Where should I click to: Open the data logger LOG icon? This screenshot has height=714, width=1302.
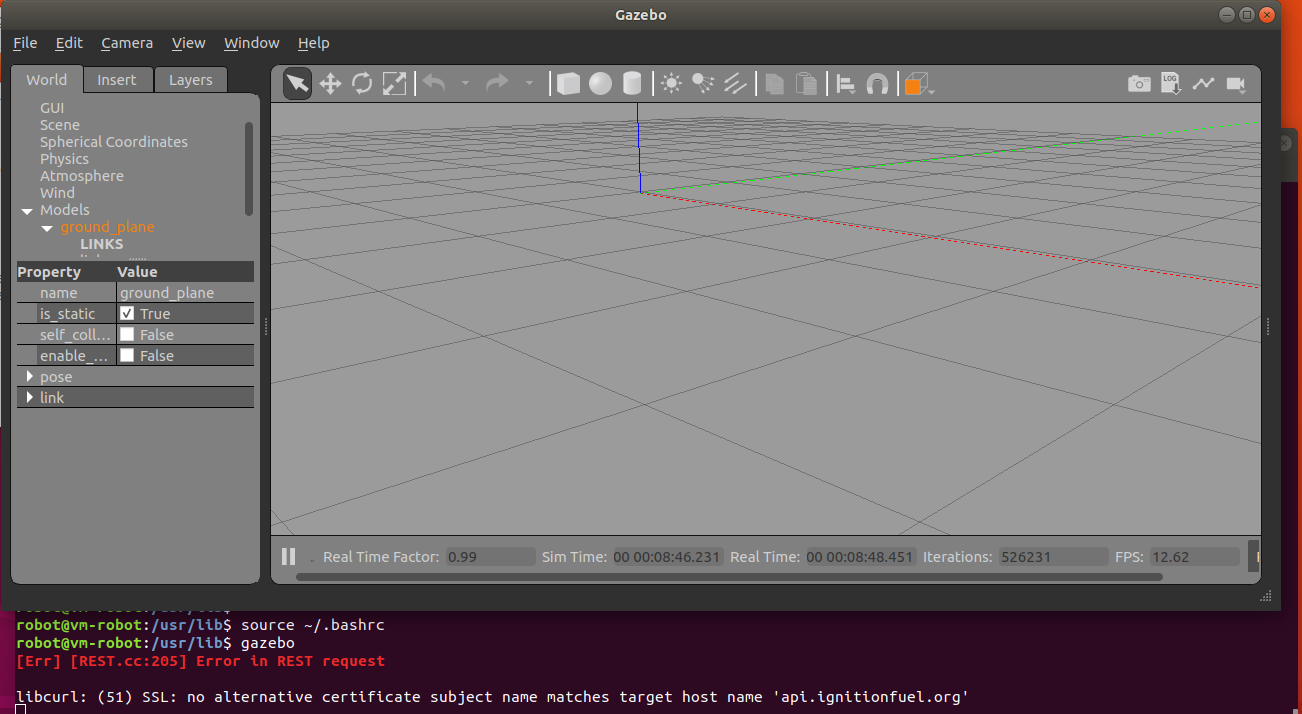point(1171,84)
